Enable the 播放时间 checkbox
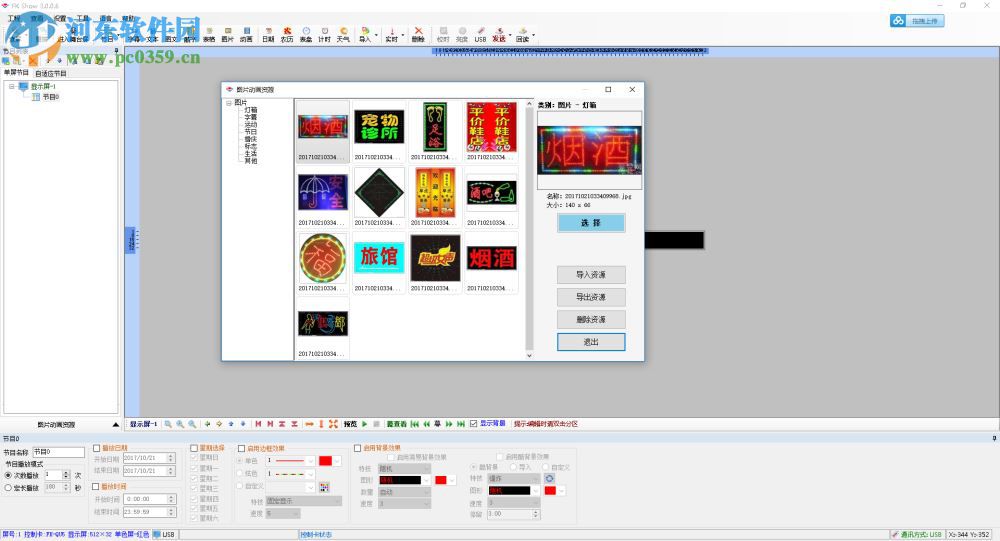This screenshot has width=1000, height=541. point(96,486)
